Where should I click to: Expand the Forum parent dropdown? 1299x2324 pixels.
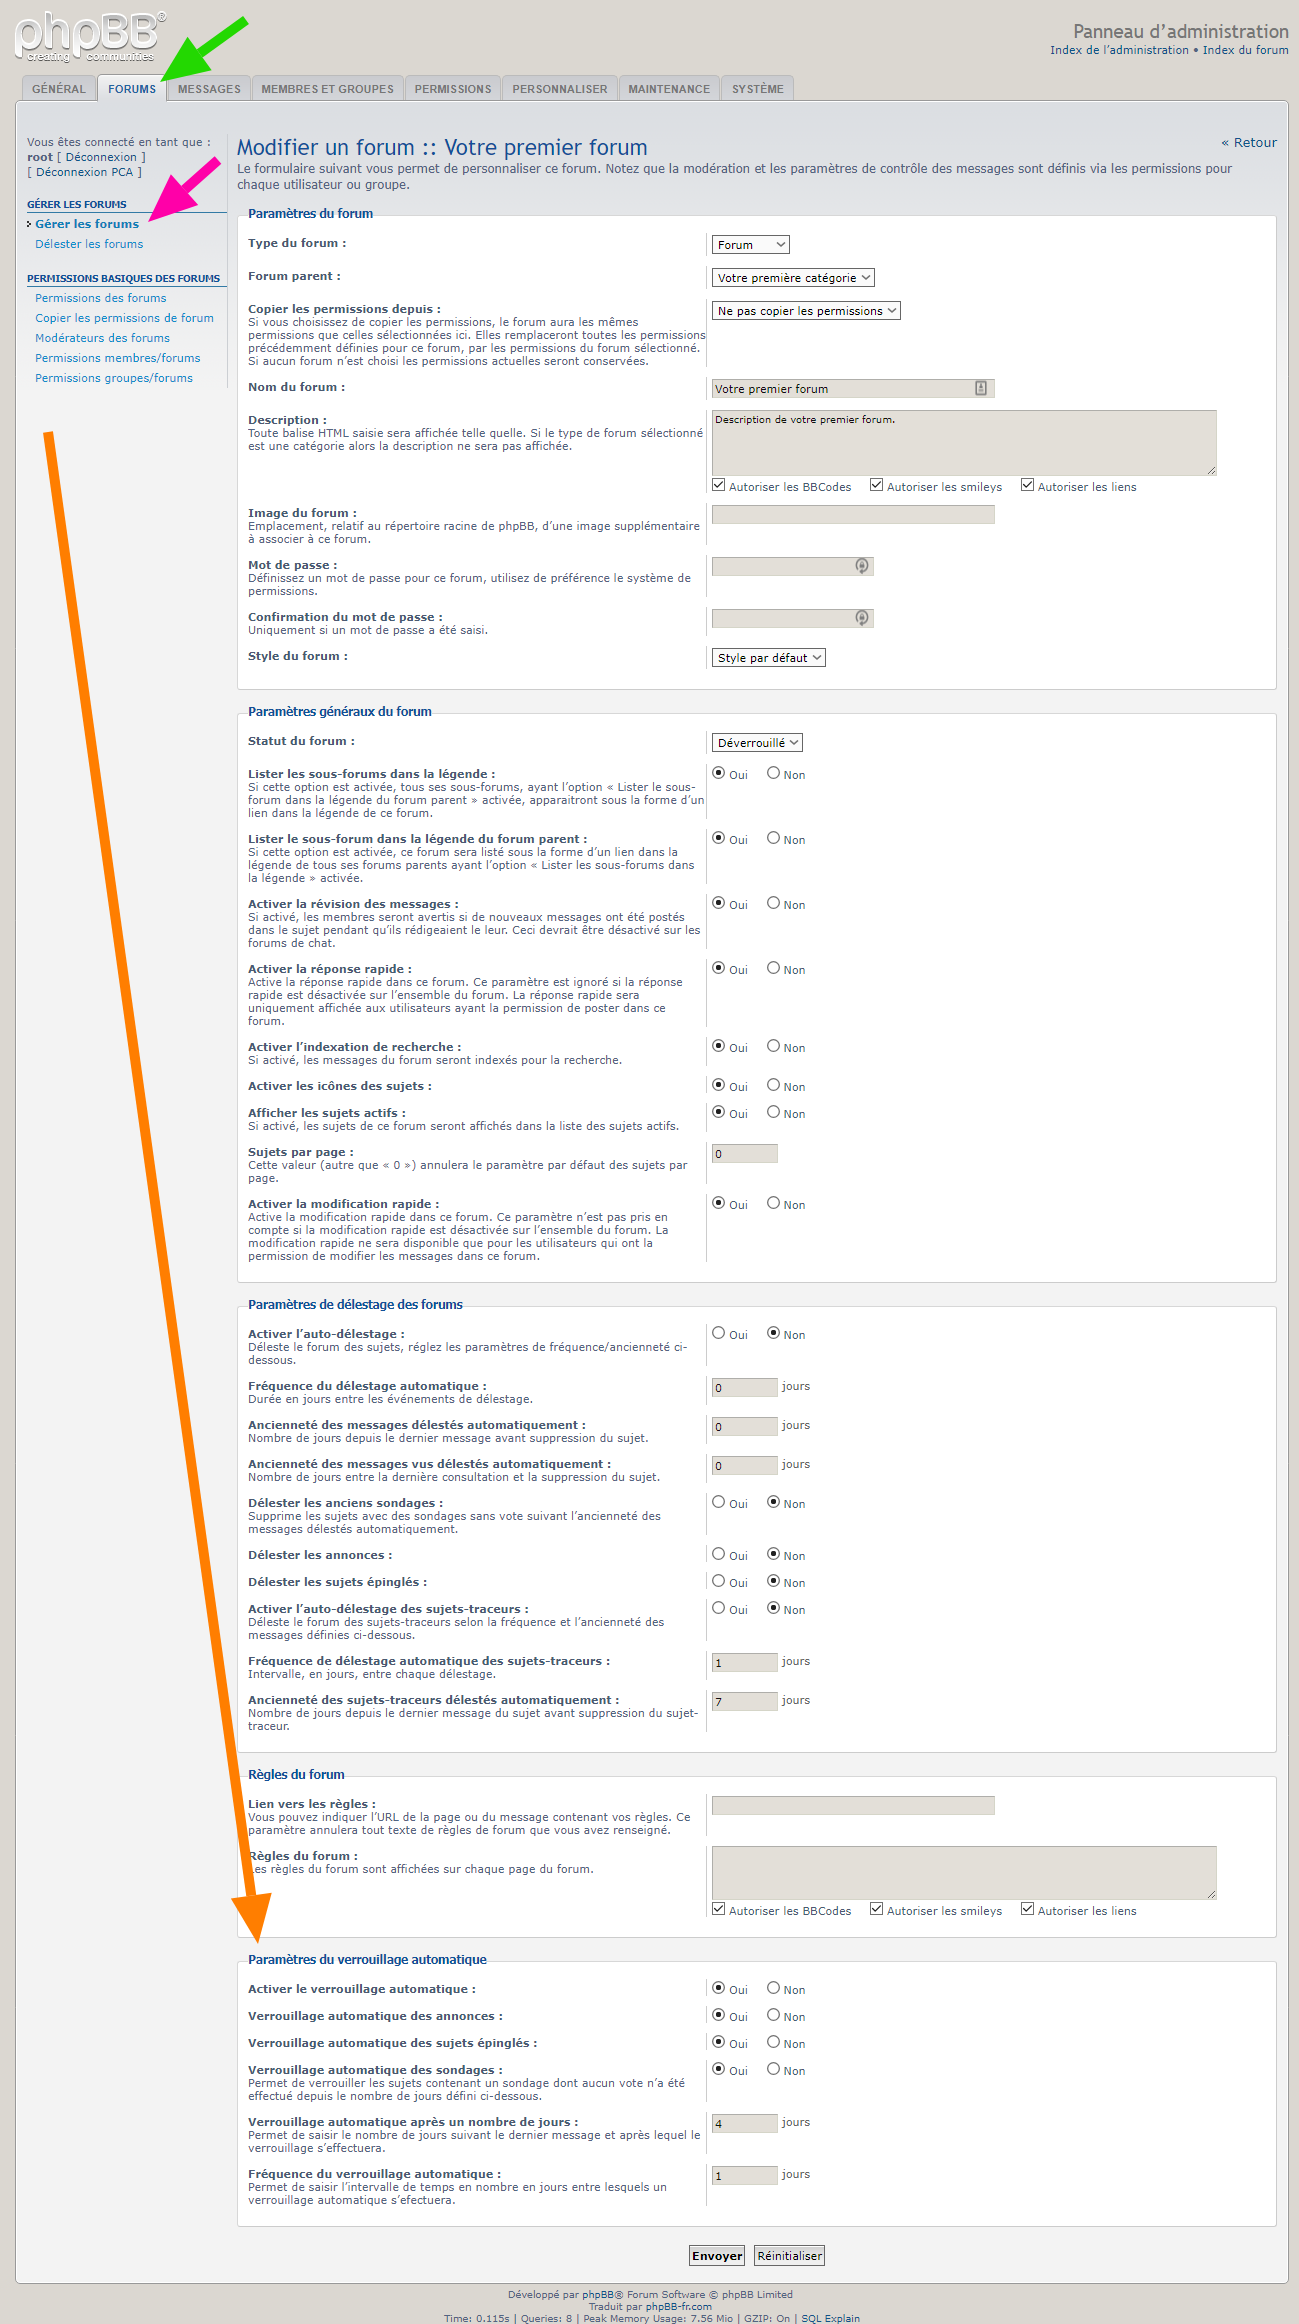[793, 278]
